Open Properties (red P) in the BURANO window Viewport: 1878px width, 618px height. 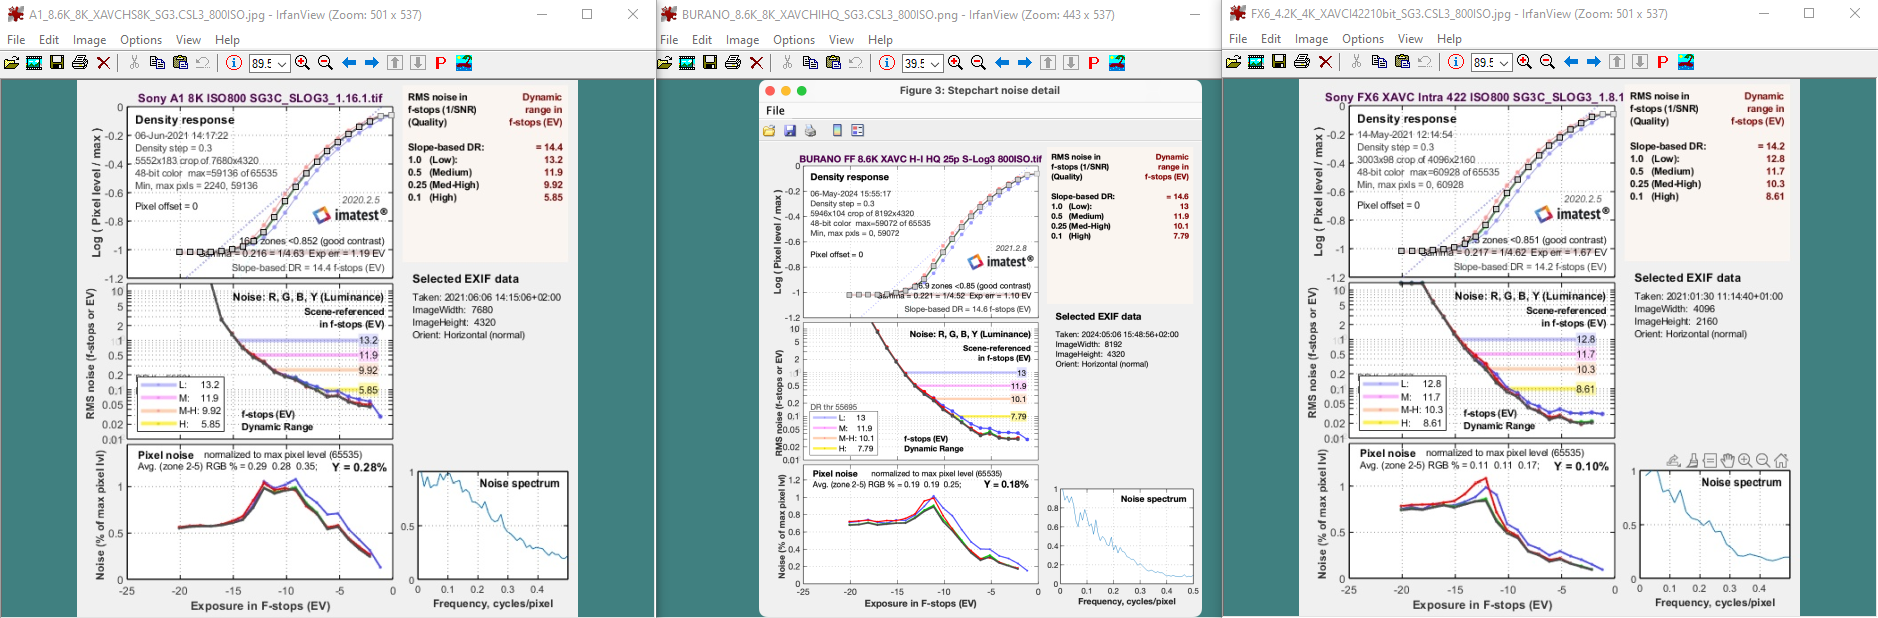(x=1093, y=63)
